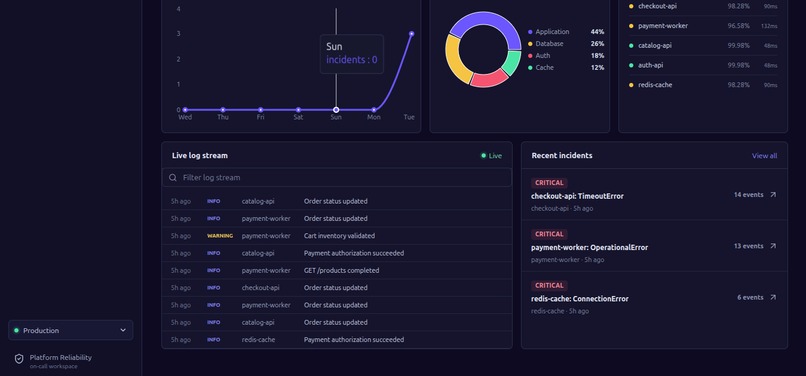Open payment-worker: OperationalError incident
806x376 pixels.
pos(654,246)
